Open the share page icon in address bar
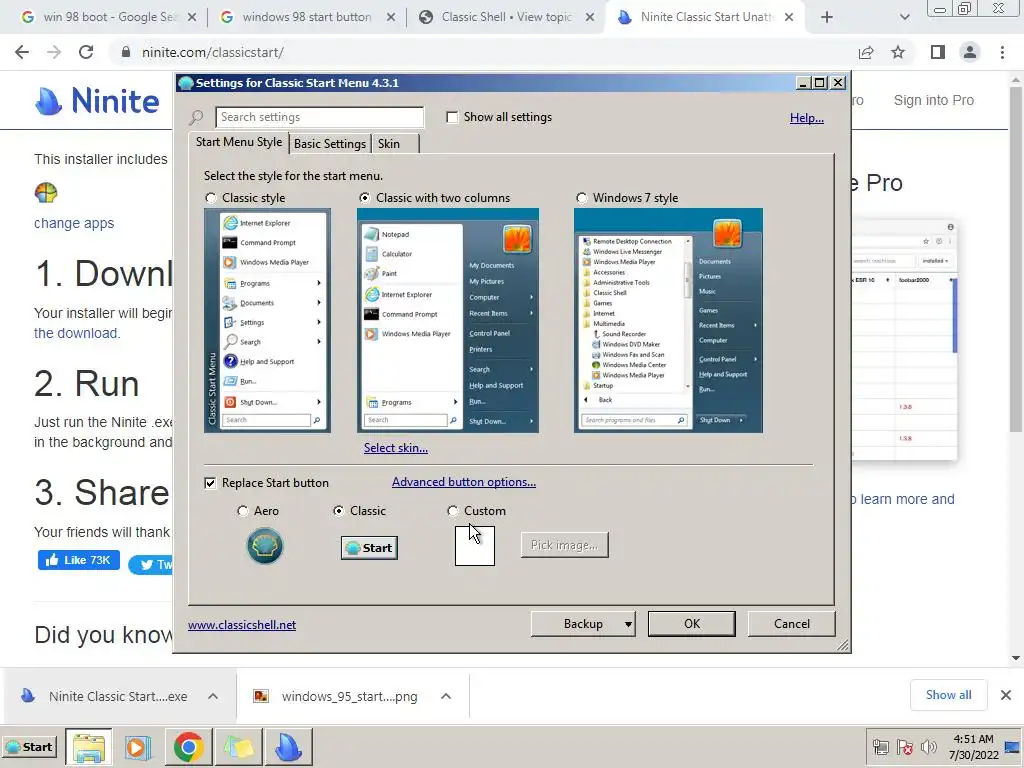This screenshot has height=768, width=1024. [x=866, y=52]
